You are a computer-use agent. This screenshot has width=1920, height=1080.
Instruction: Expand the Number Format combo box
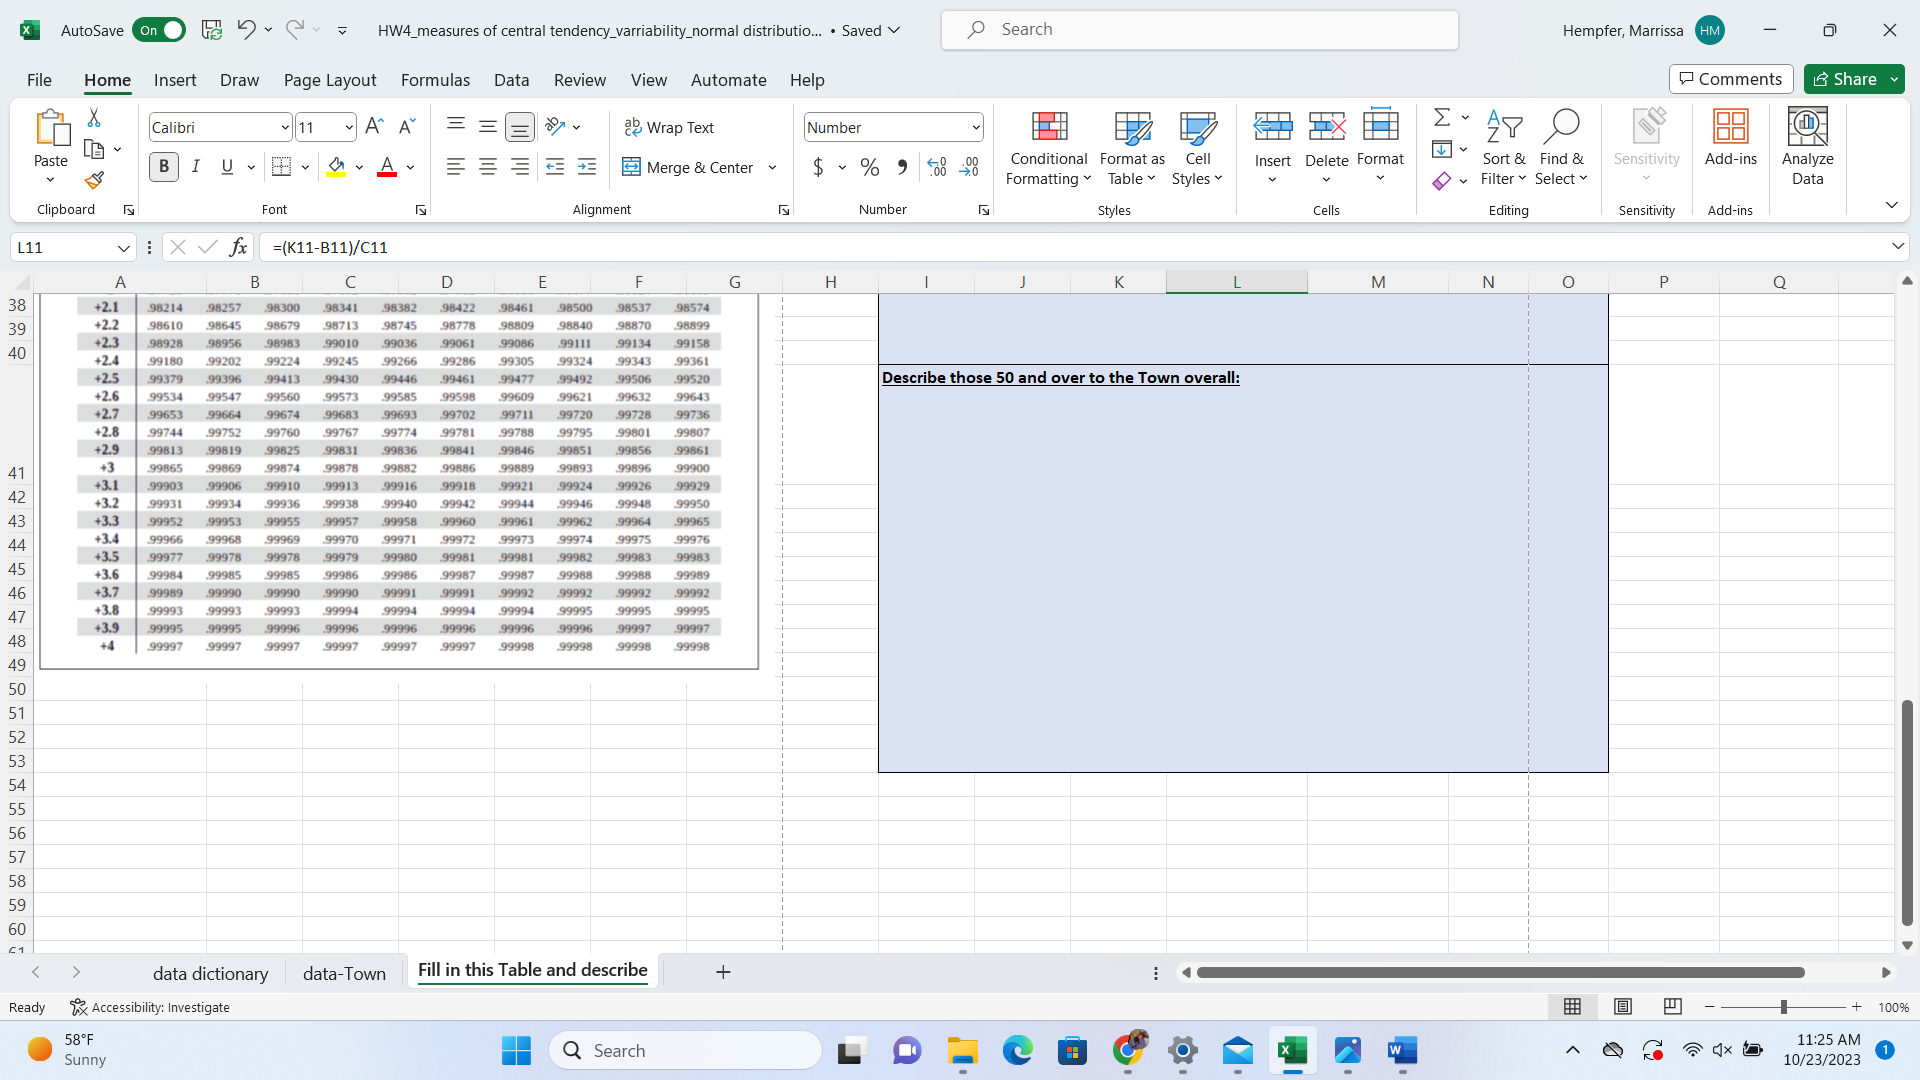(974, 127)
